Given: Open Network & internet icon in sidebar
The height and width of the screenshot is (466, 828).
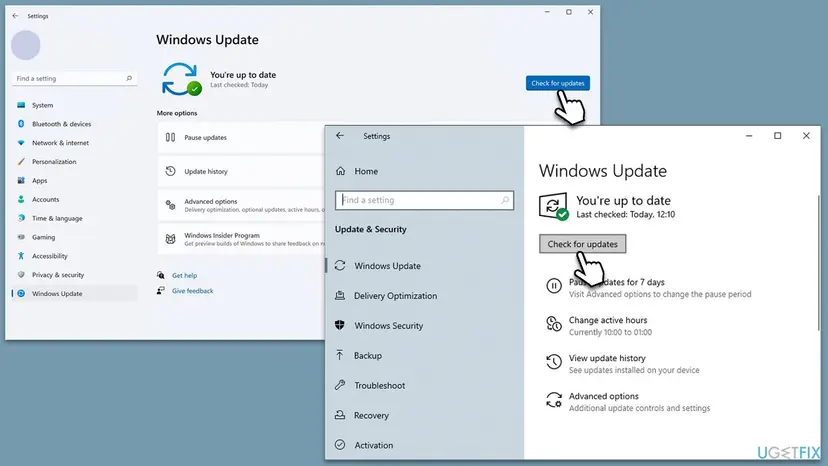Looking at the screenshot, I should [21, 143].
